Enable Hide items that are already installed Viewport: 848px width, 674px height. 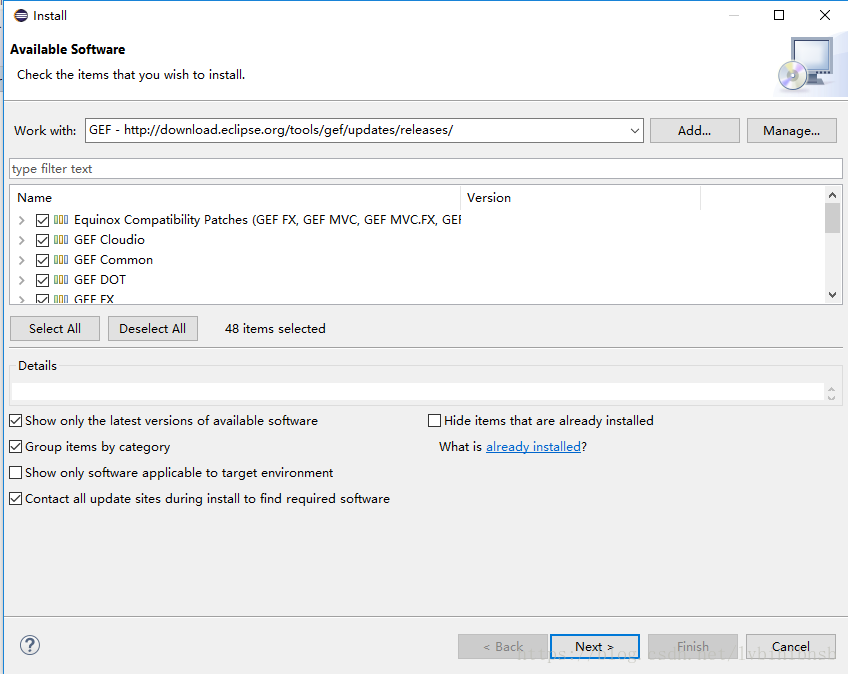pyautogui.click(x=434, y=420)
